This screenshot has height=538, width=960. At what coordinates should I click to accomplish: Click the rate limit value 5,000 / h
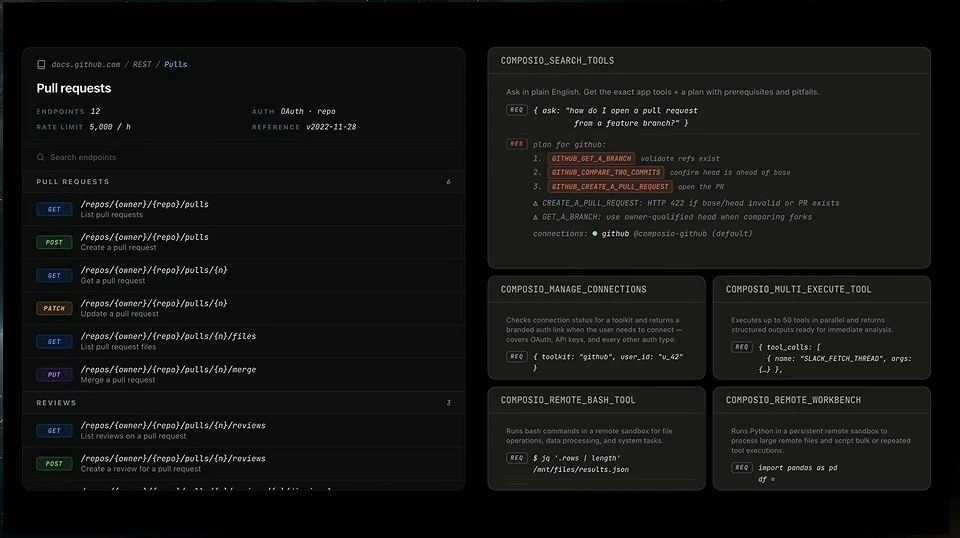coord(110,127)
